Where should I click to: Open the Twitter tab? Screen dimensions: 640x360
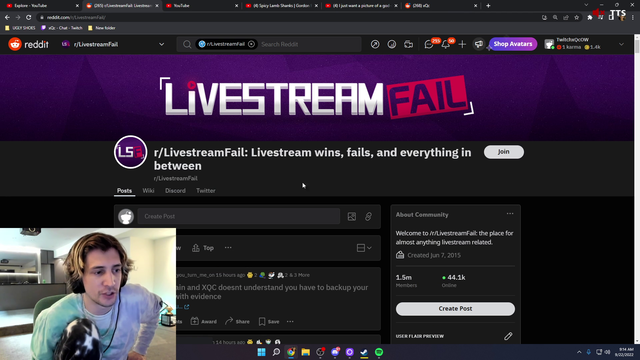(206, 191)
